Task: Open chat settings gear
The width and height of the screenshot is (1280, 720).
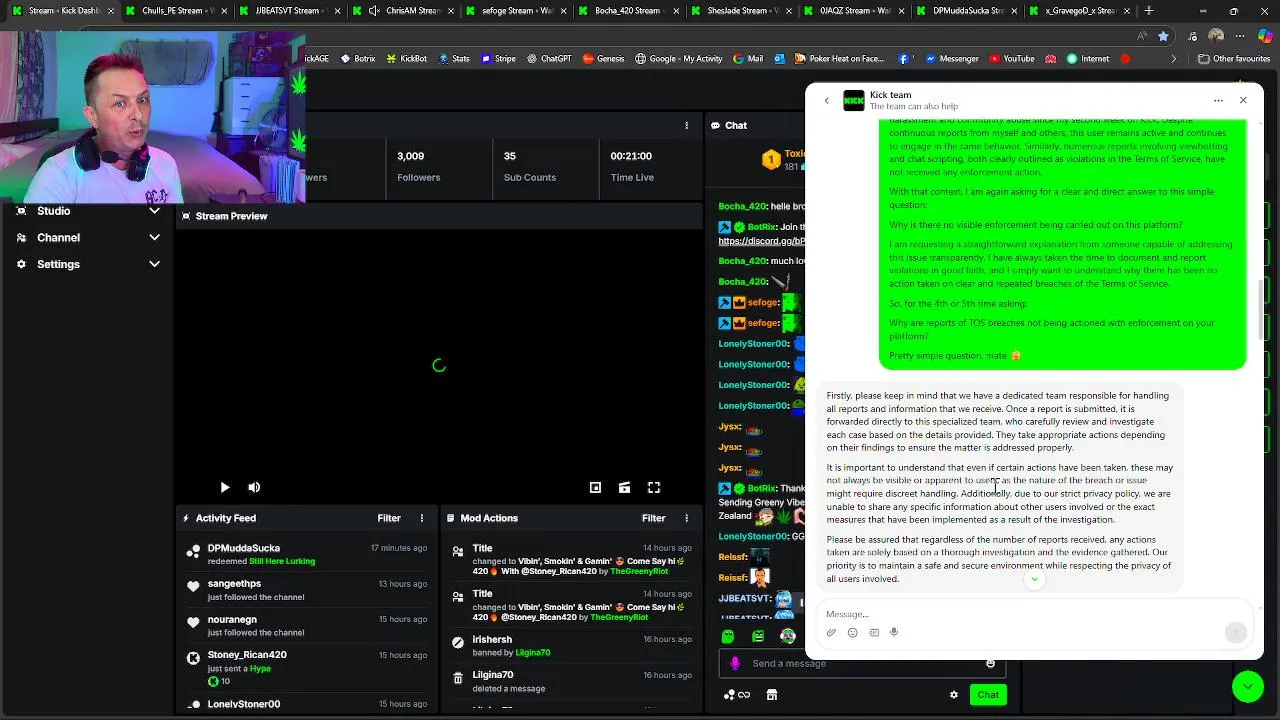Action: coord(953,695)
